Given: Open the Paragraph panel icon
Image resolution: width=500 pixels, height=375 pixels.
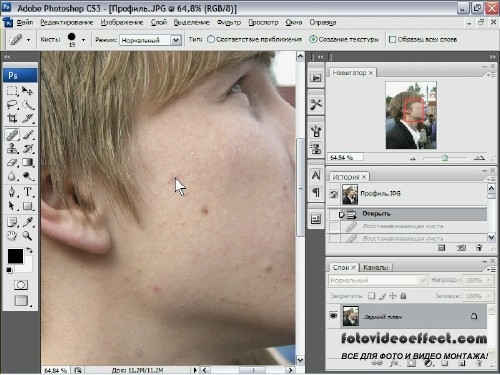Looking at the screenshot, I should [316, 192].
